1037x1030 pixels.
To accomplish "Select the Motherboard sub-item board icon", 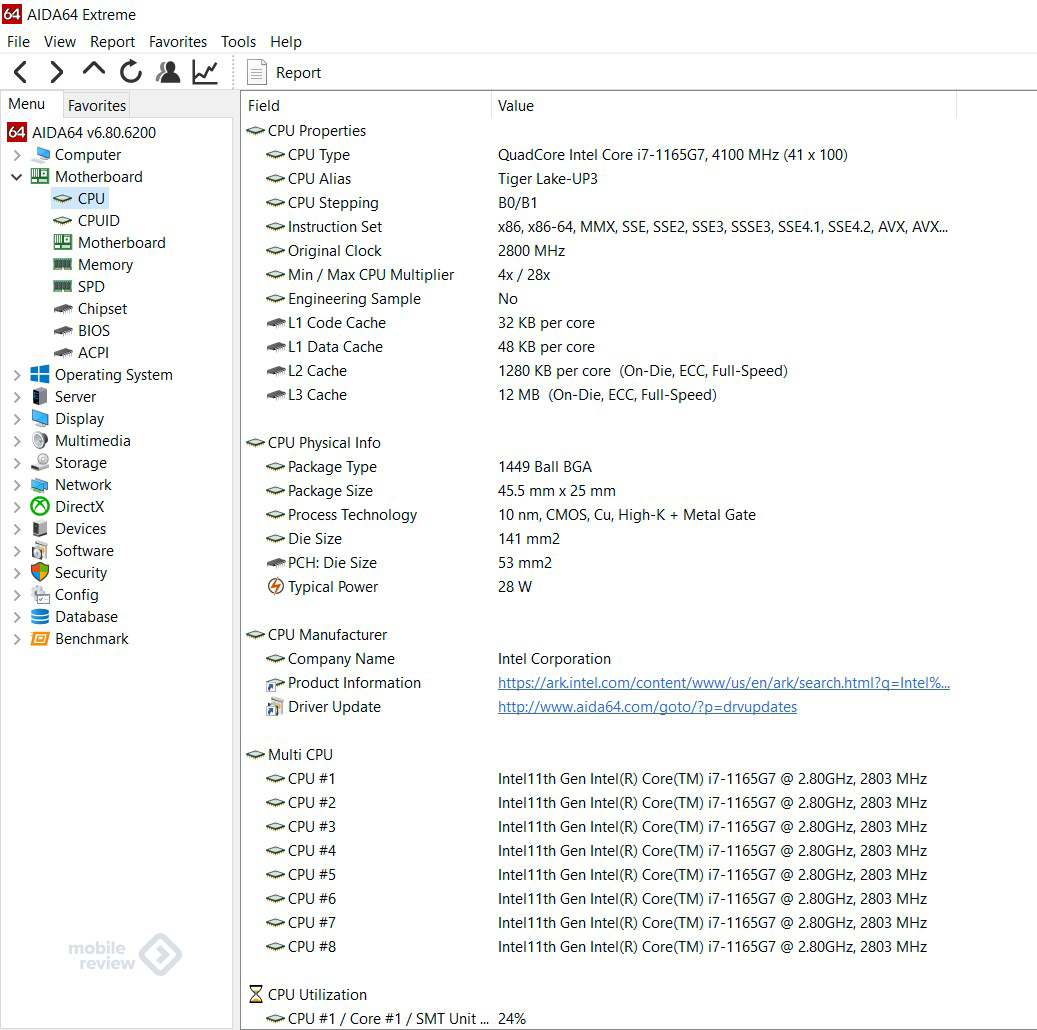I will [62, 242].
